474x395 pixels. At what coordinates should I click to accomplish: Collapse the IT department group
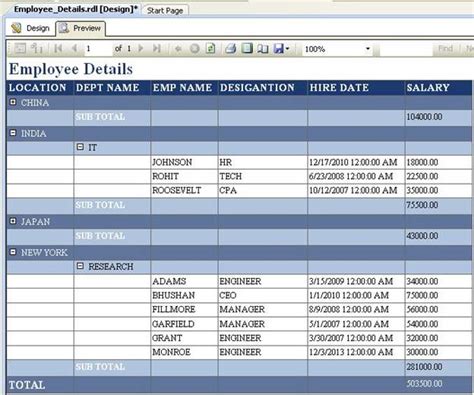(x=80, y=147)
